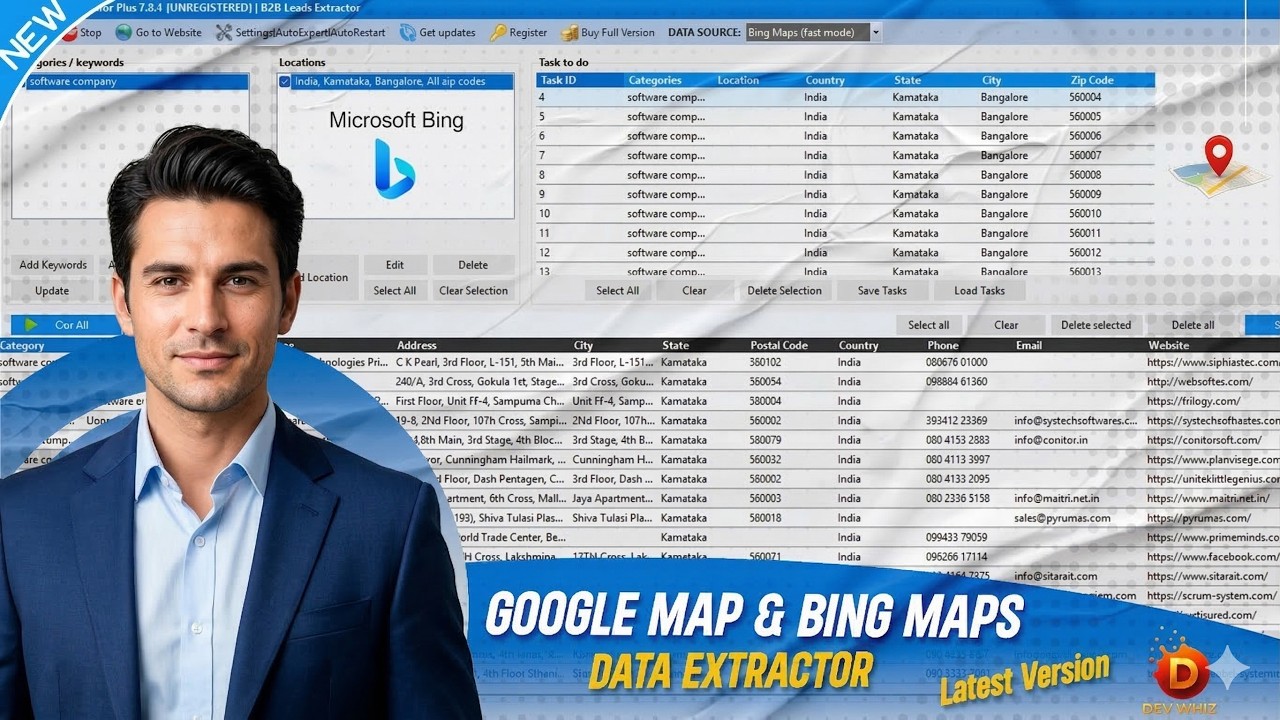Click the Email column header
Image resolution: width=1280 pixels, height=720 pixels.
[1029, 346]
